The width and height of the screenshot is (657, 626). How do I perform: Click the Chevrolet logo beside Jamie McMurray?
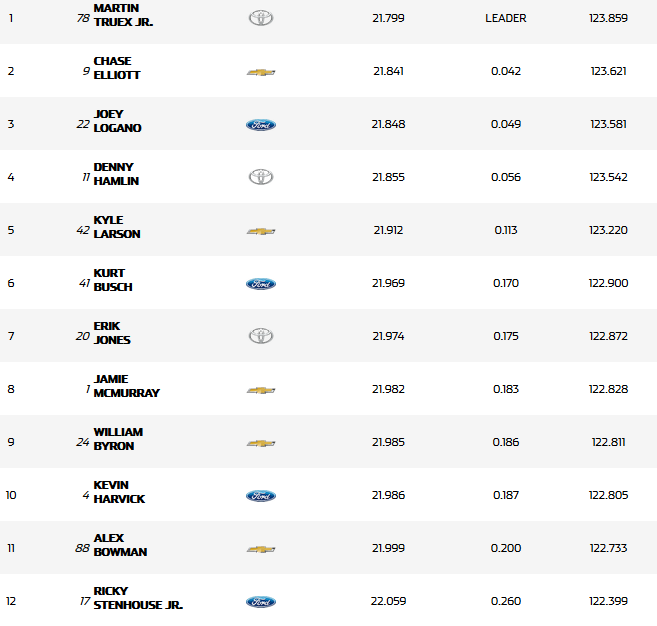[260, 390]
